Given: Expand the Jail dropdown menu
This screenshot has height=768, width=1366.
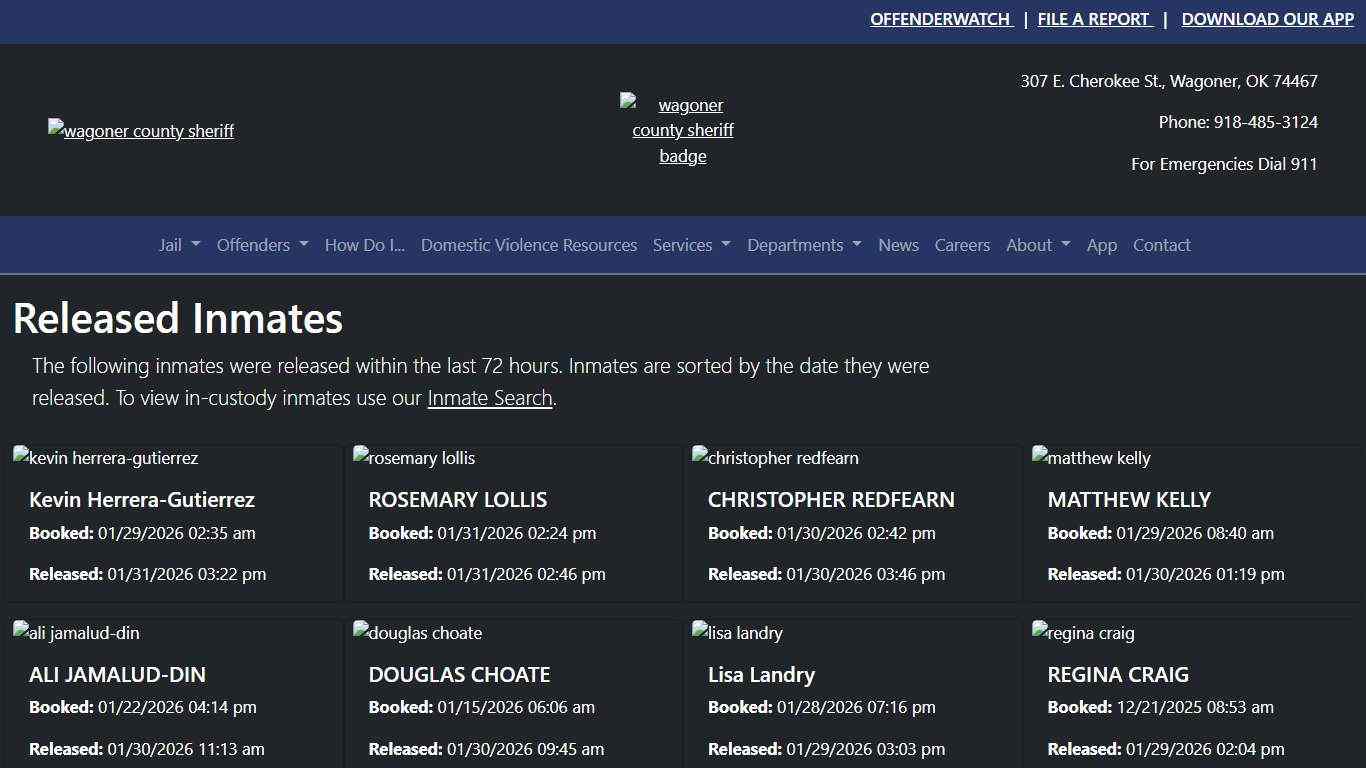Looking at the screenshot, I should pos(179,245).
